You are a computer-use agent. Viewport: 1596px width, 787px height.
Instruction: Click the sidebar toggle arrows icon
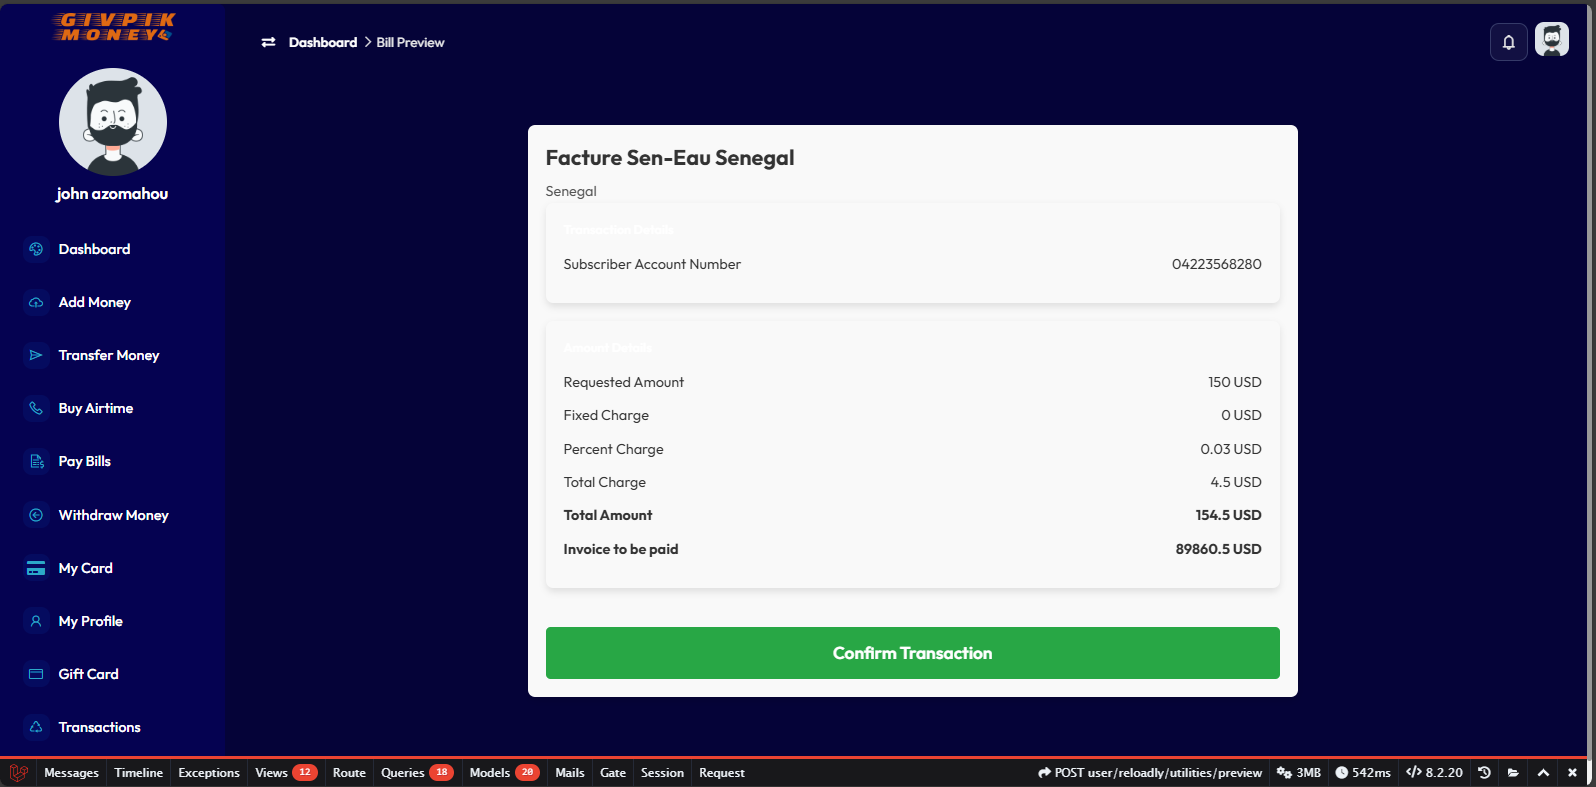[x=268, y=42]
